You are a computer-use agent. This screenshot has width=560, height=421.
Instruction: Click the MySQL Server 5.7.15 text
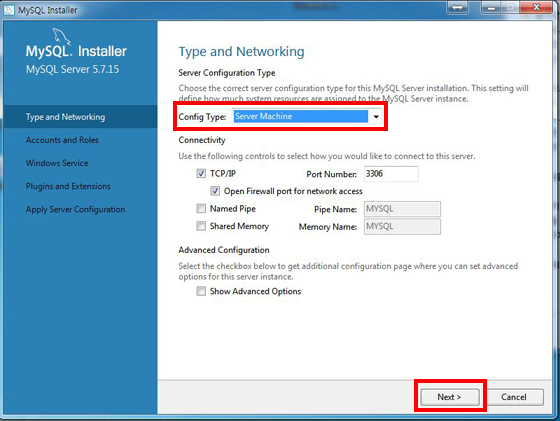pos(72,69)
